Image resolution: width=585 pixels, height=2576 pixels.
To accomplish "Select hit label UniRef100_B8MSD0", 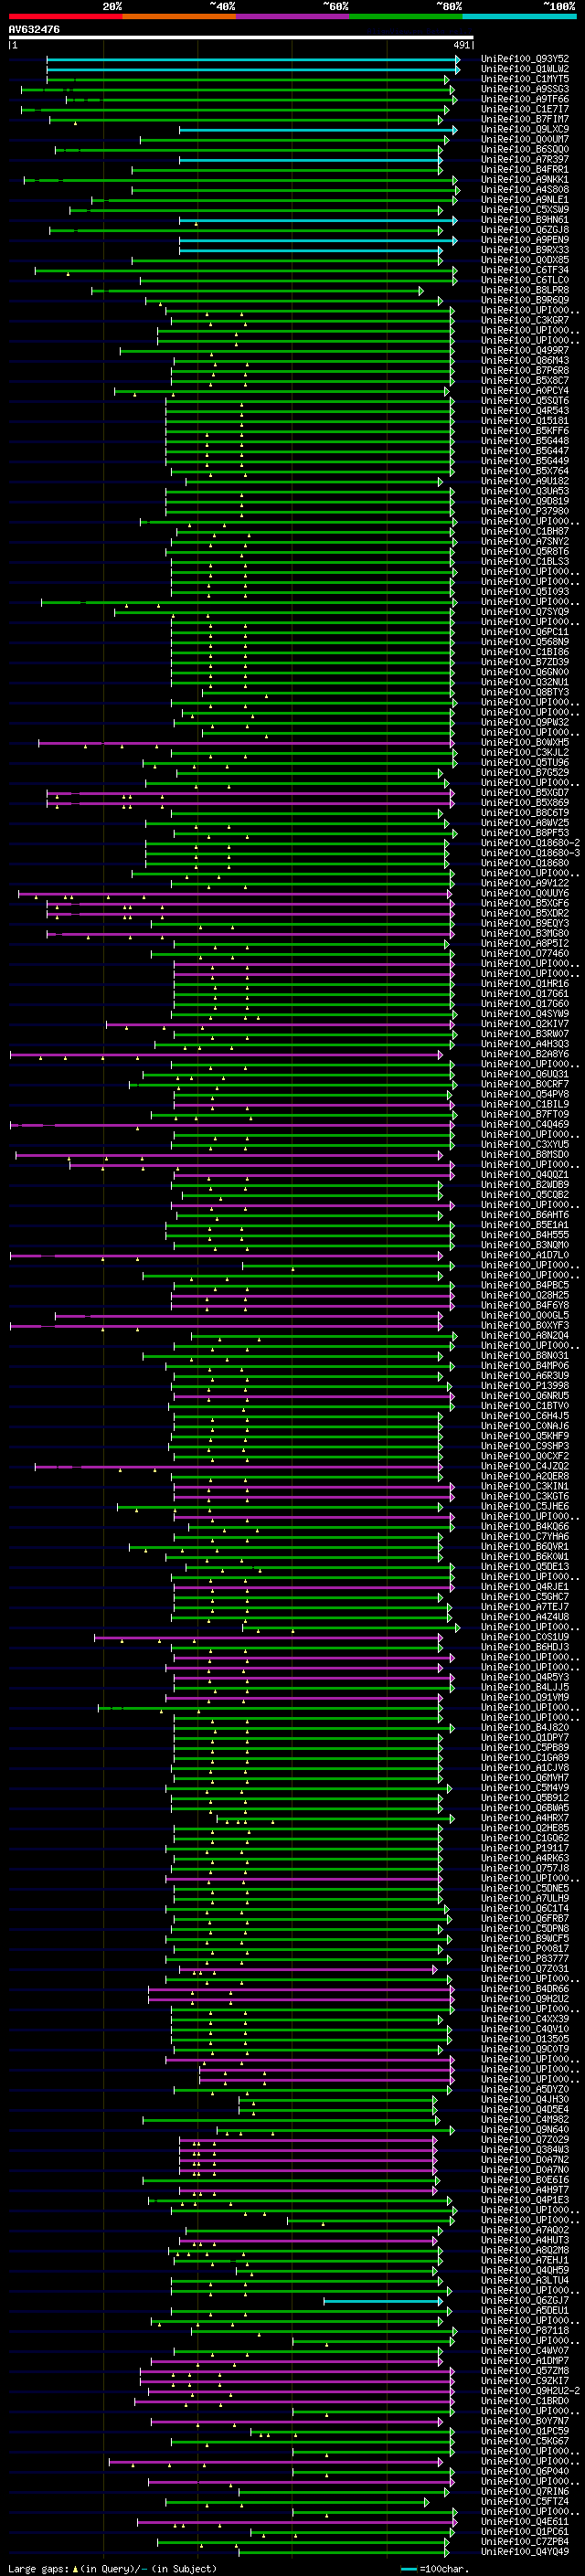I will click(x=525, y=1154).
